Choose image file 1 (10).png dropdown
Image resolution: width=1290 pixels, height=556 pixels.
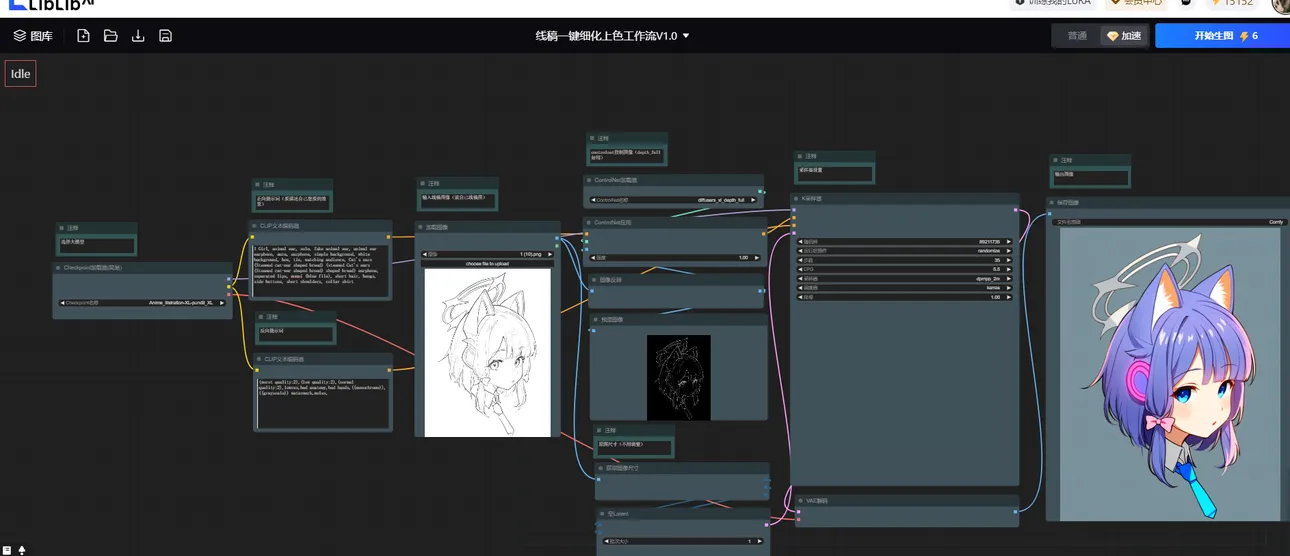[487, 254]
